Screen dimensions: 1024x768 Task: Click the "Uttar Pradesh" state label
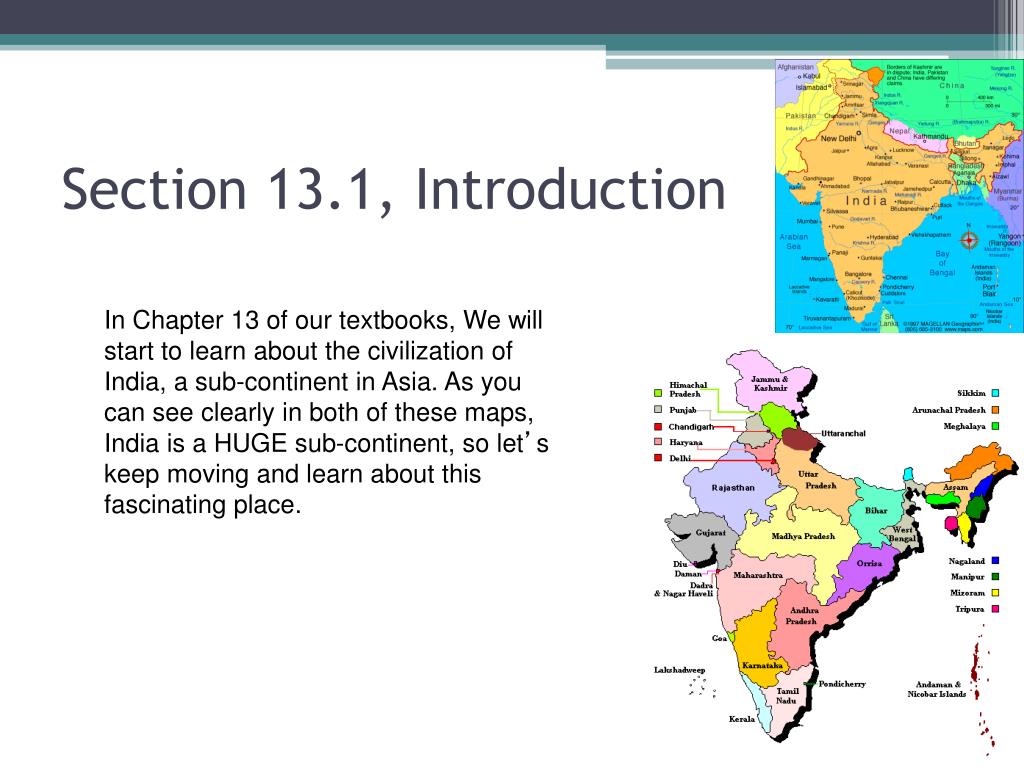click(x=818, y=480)
